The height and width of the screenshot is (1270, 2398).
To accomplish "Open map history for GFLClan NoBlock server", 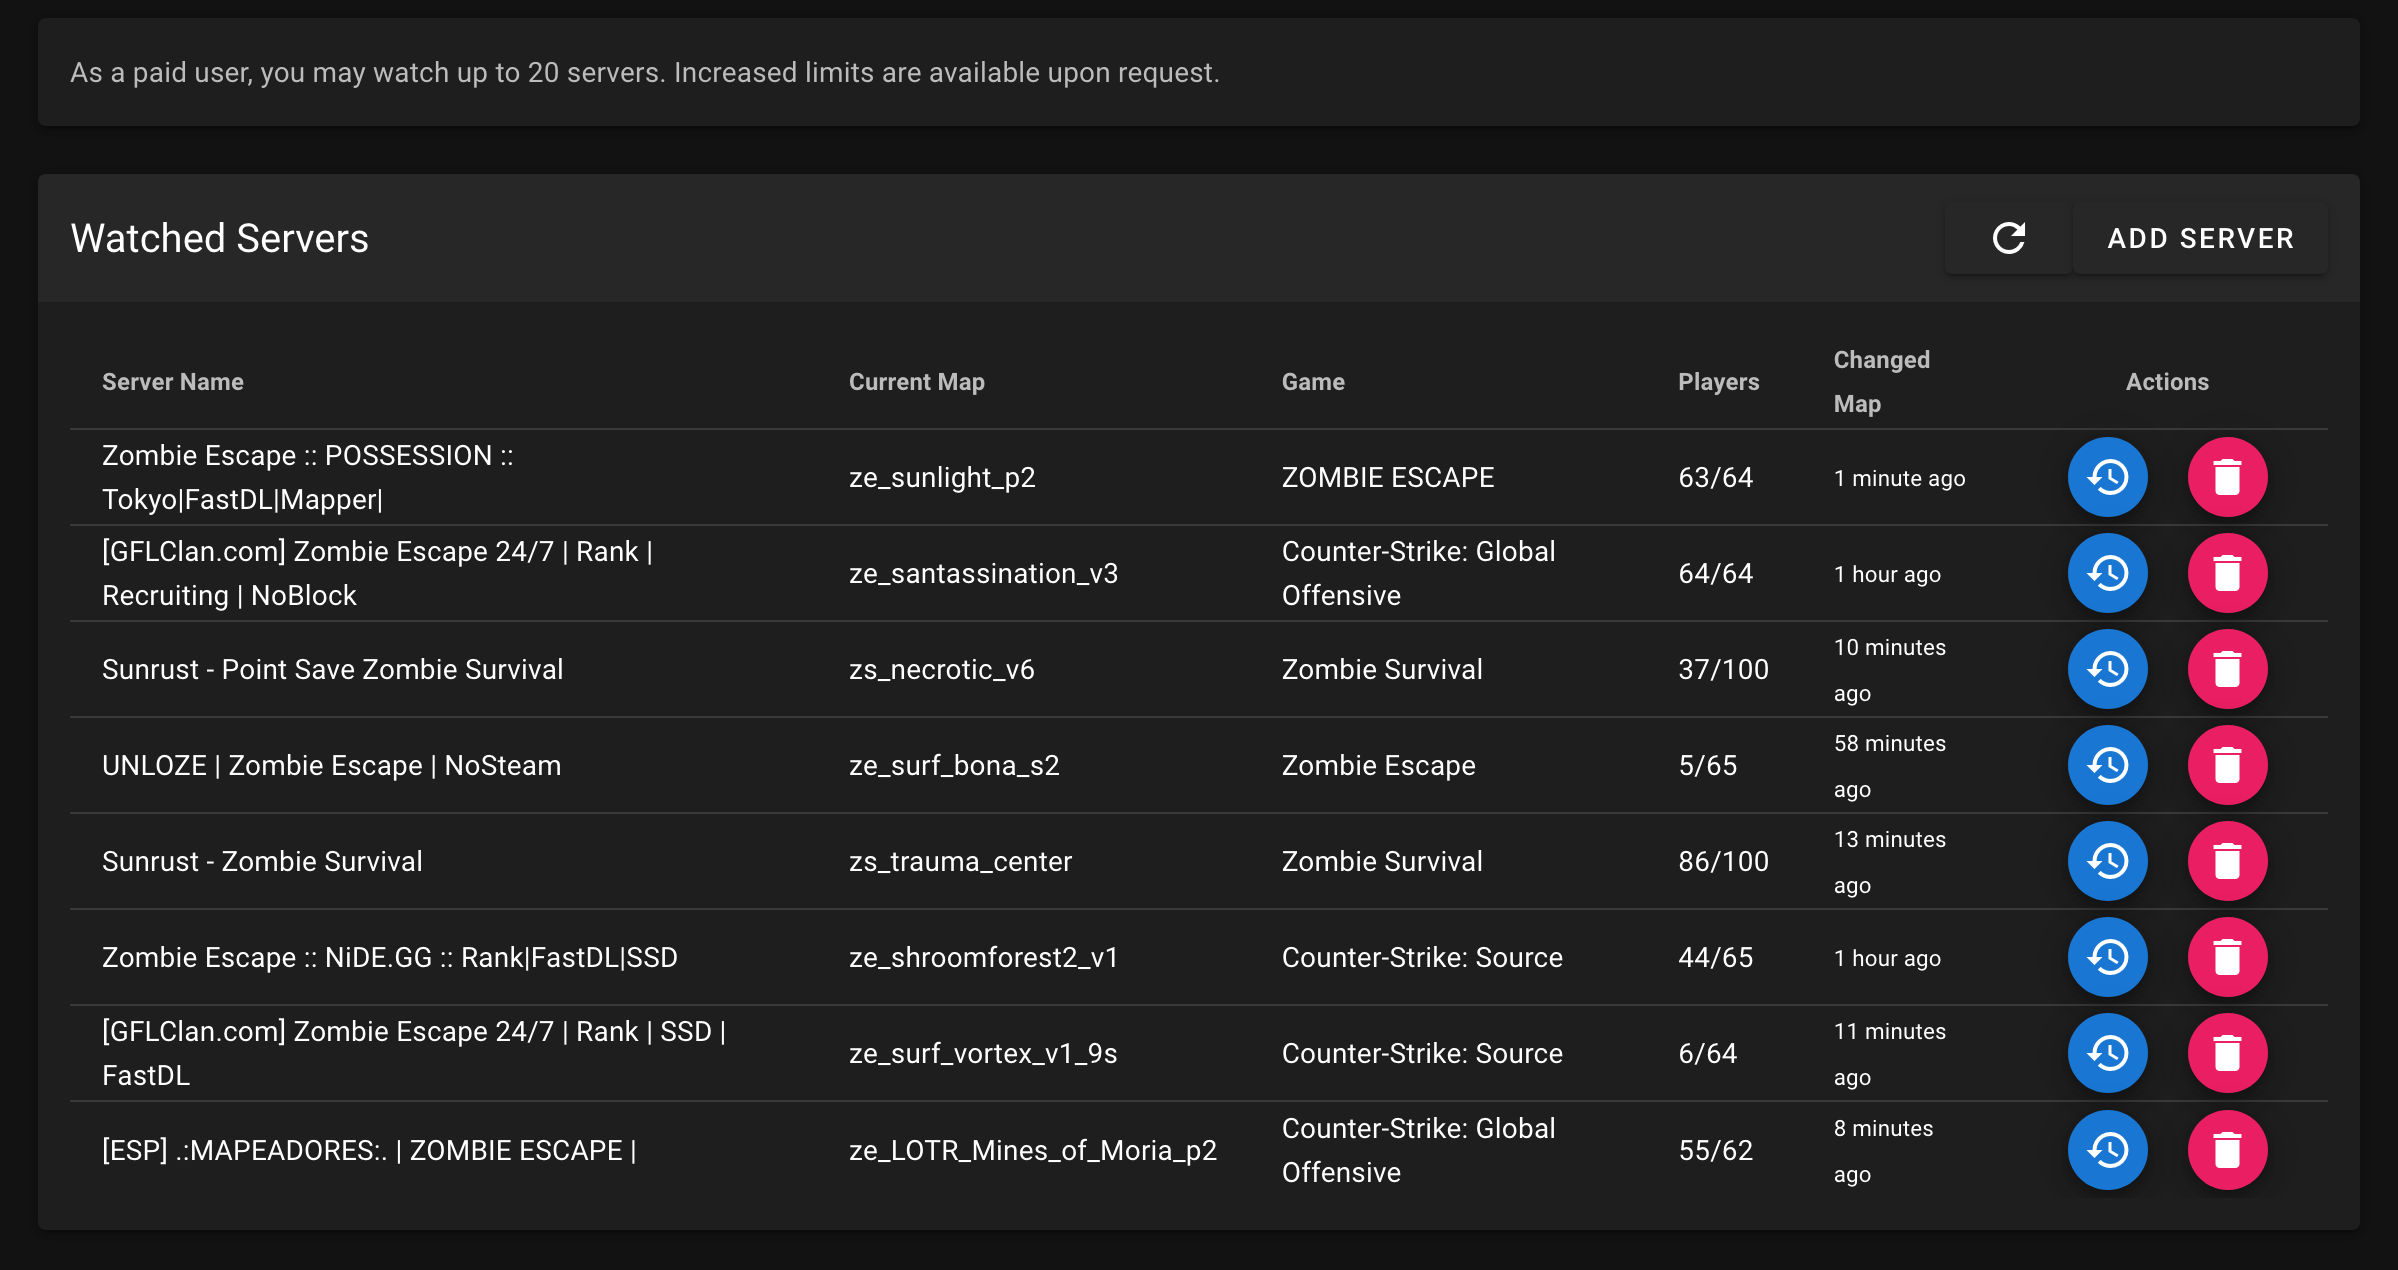I will pyautogui.click(x=2107, y=573).
